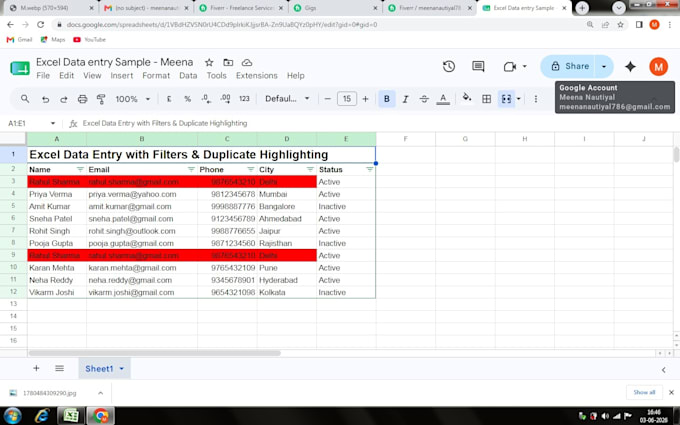
Task: Show all sheets list
Action: click(59, 368)
